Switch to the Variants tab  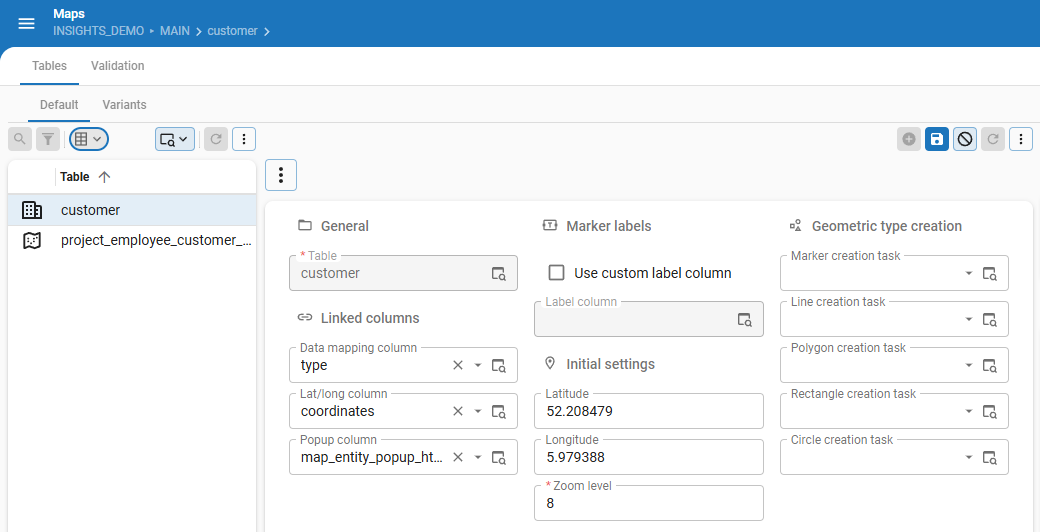tap(124, 104)
